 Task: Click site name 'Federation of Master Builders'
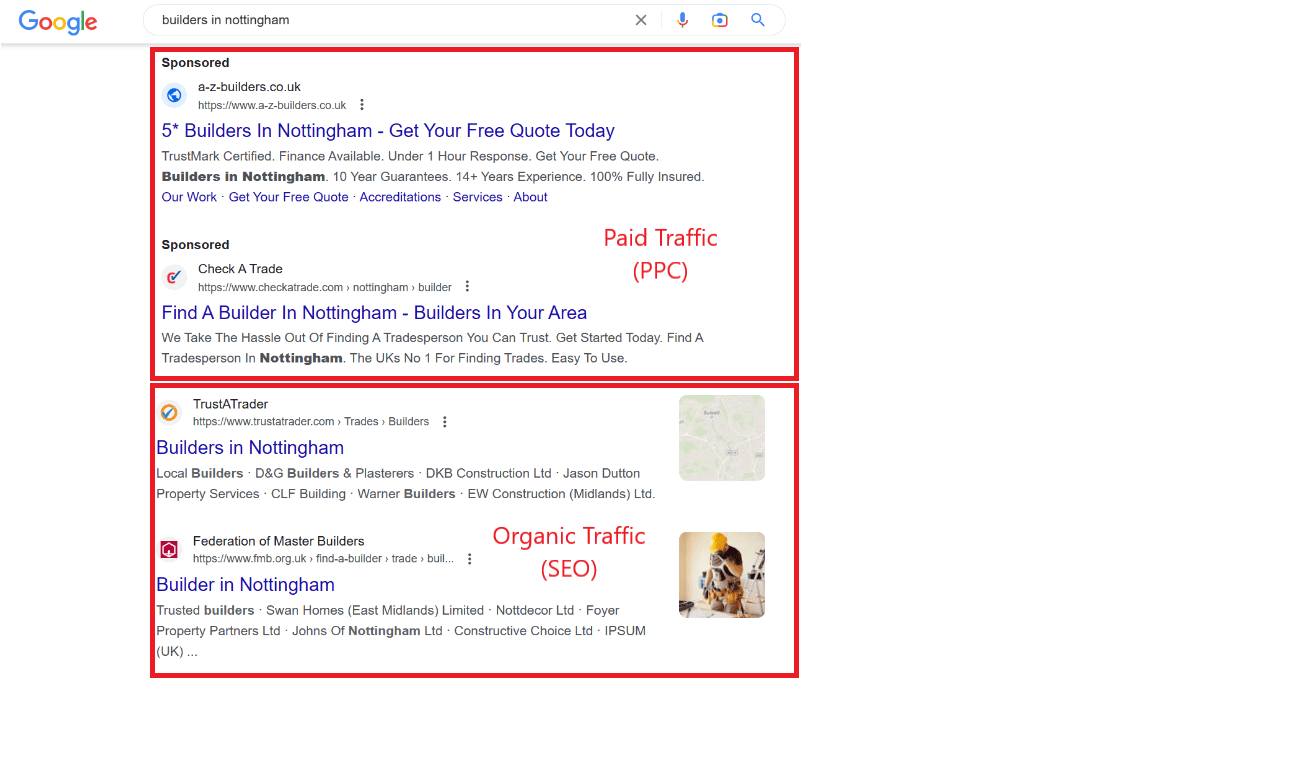(279, 541)
